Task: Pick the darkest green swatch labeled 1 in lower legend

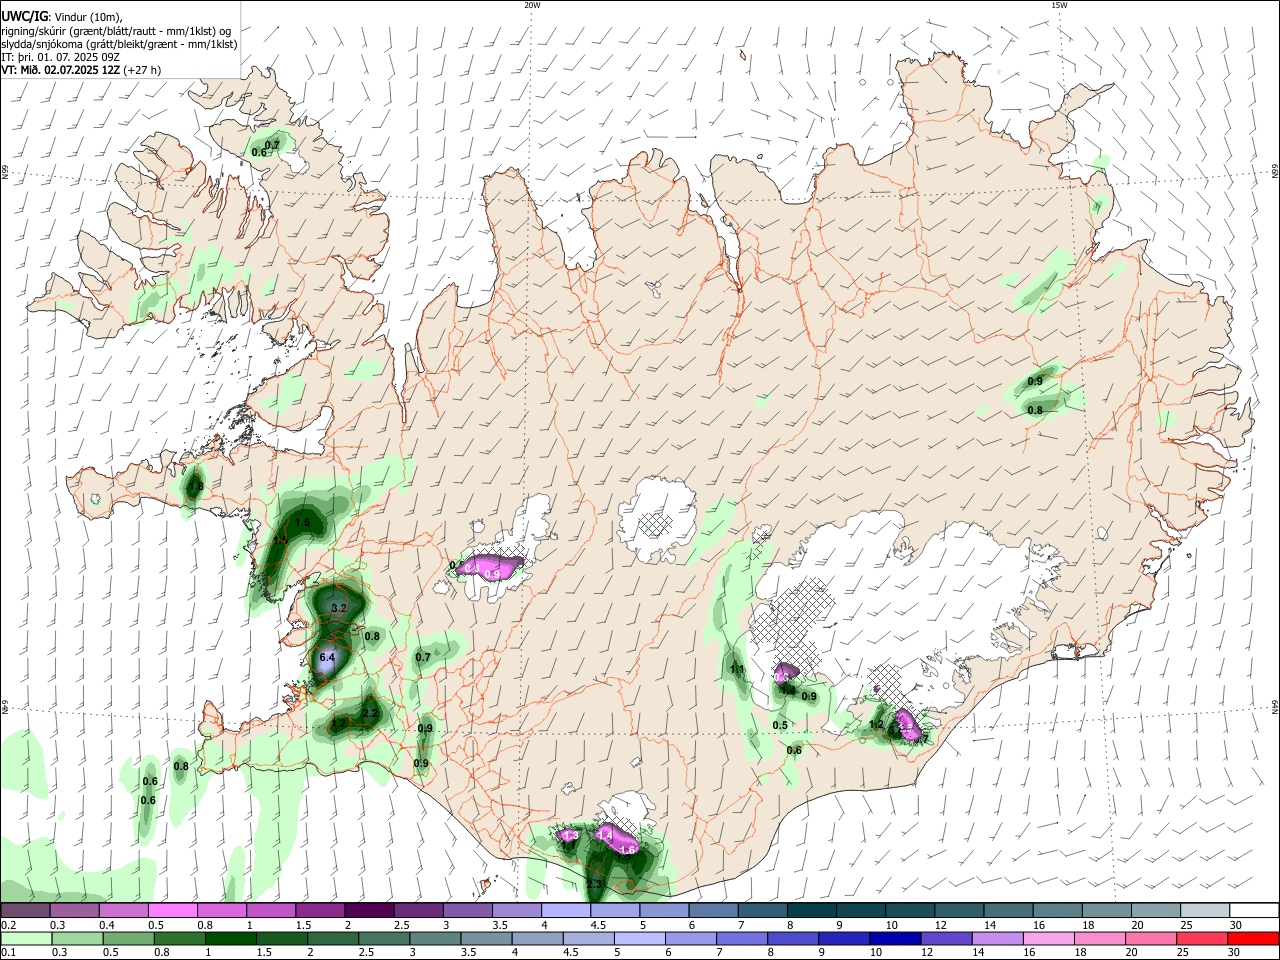Action: 230,938
